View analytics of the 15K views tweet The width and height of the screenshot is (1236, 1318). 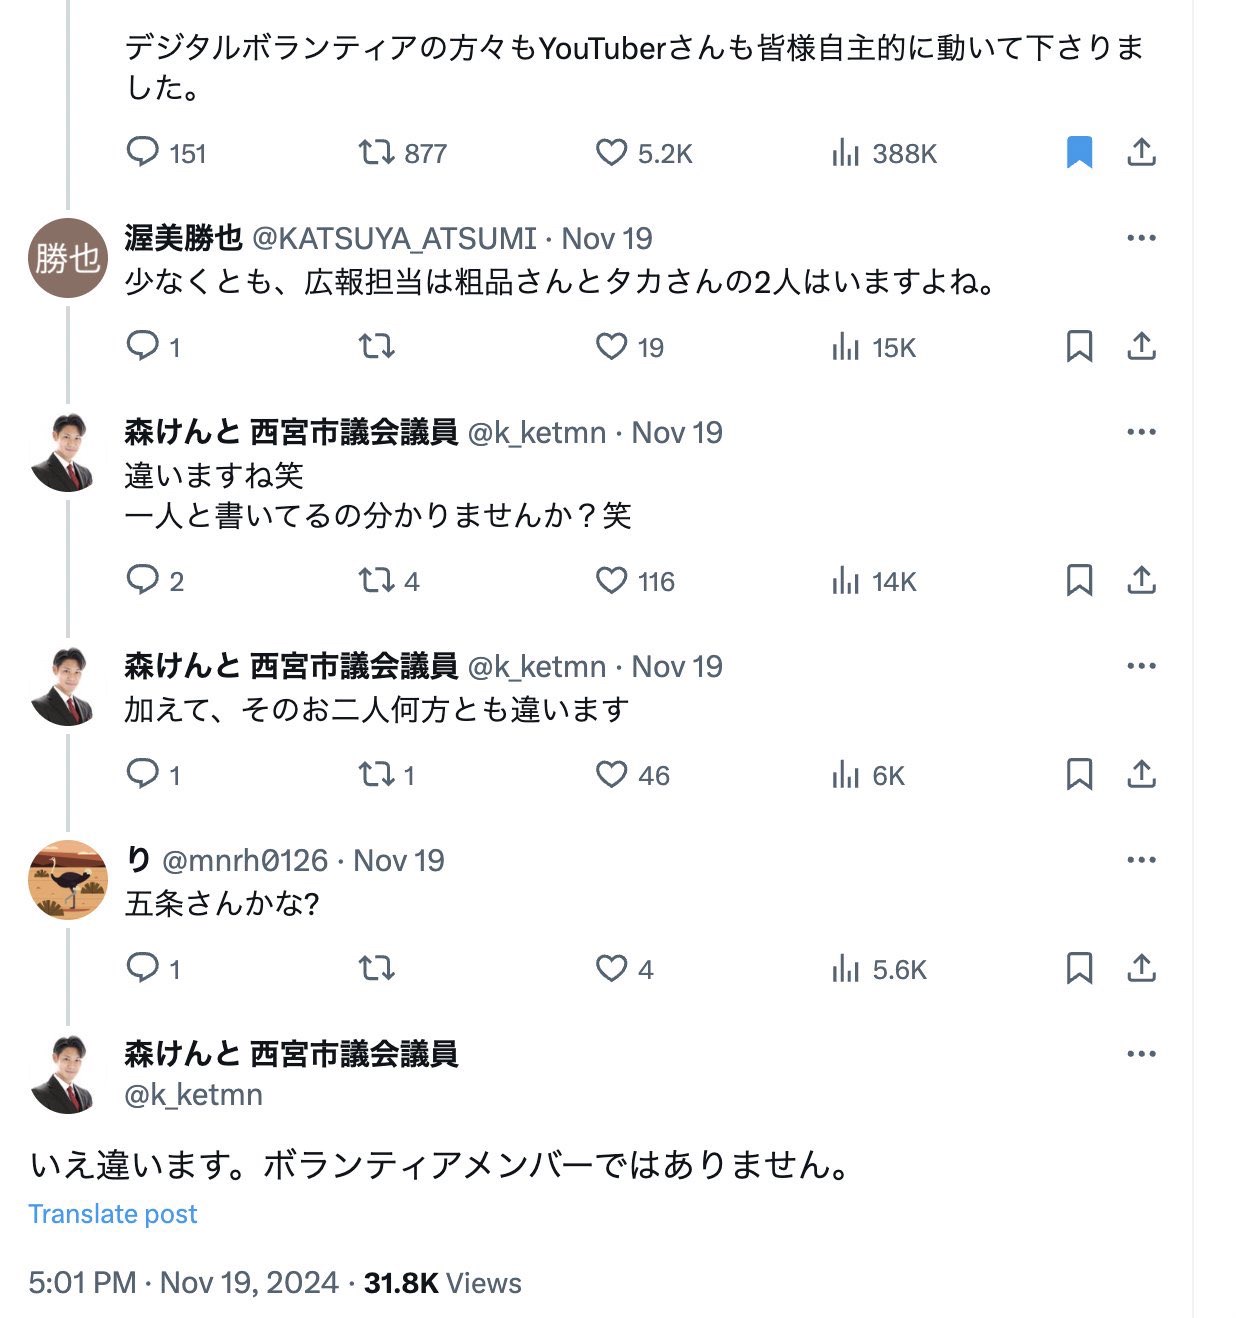point(845,347)
